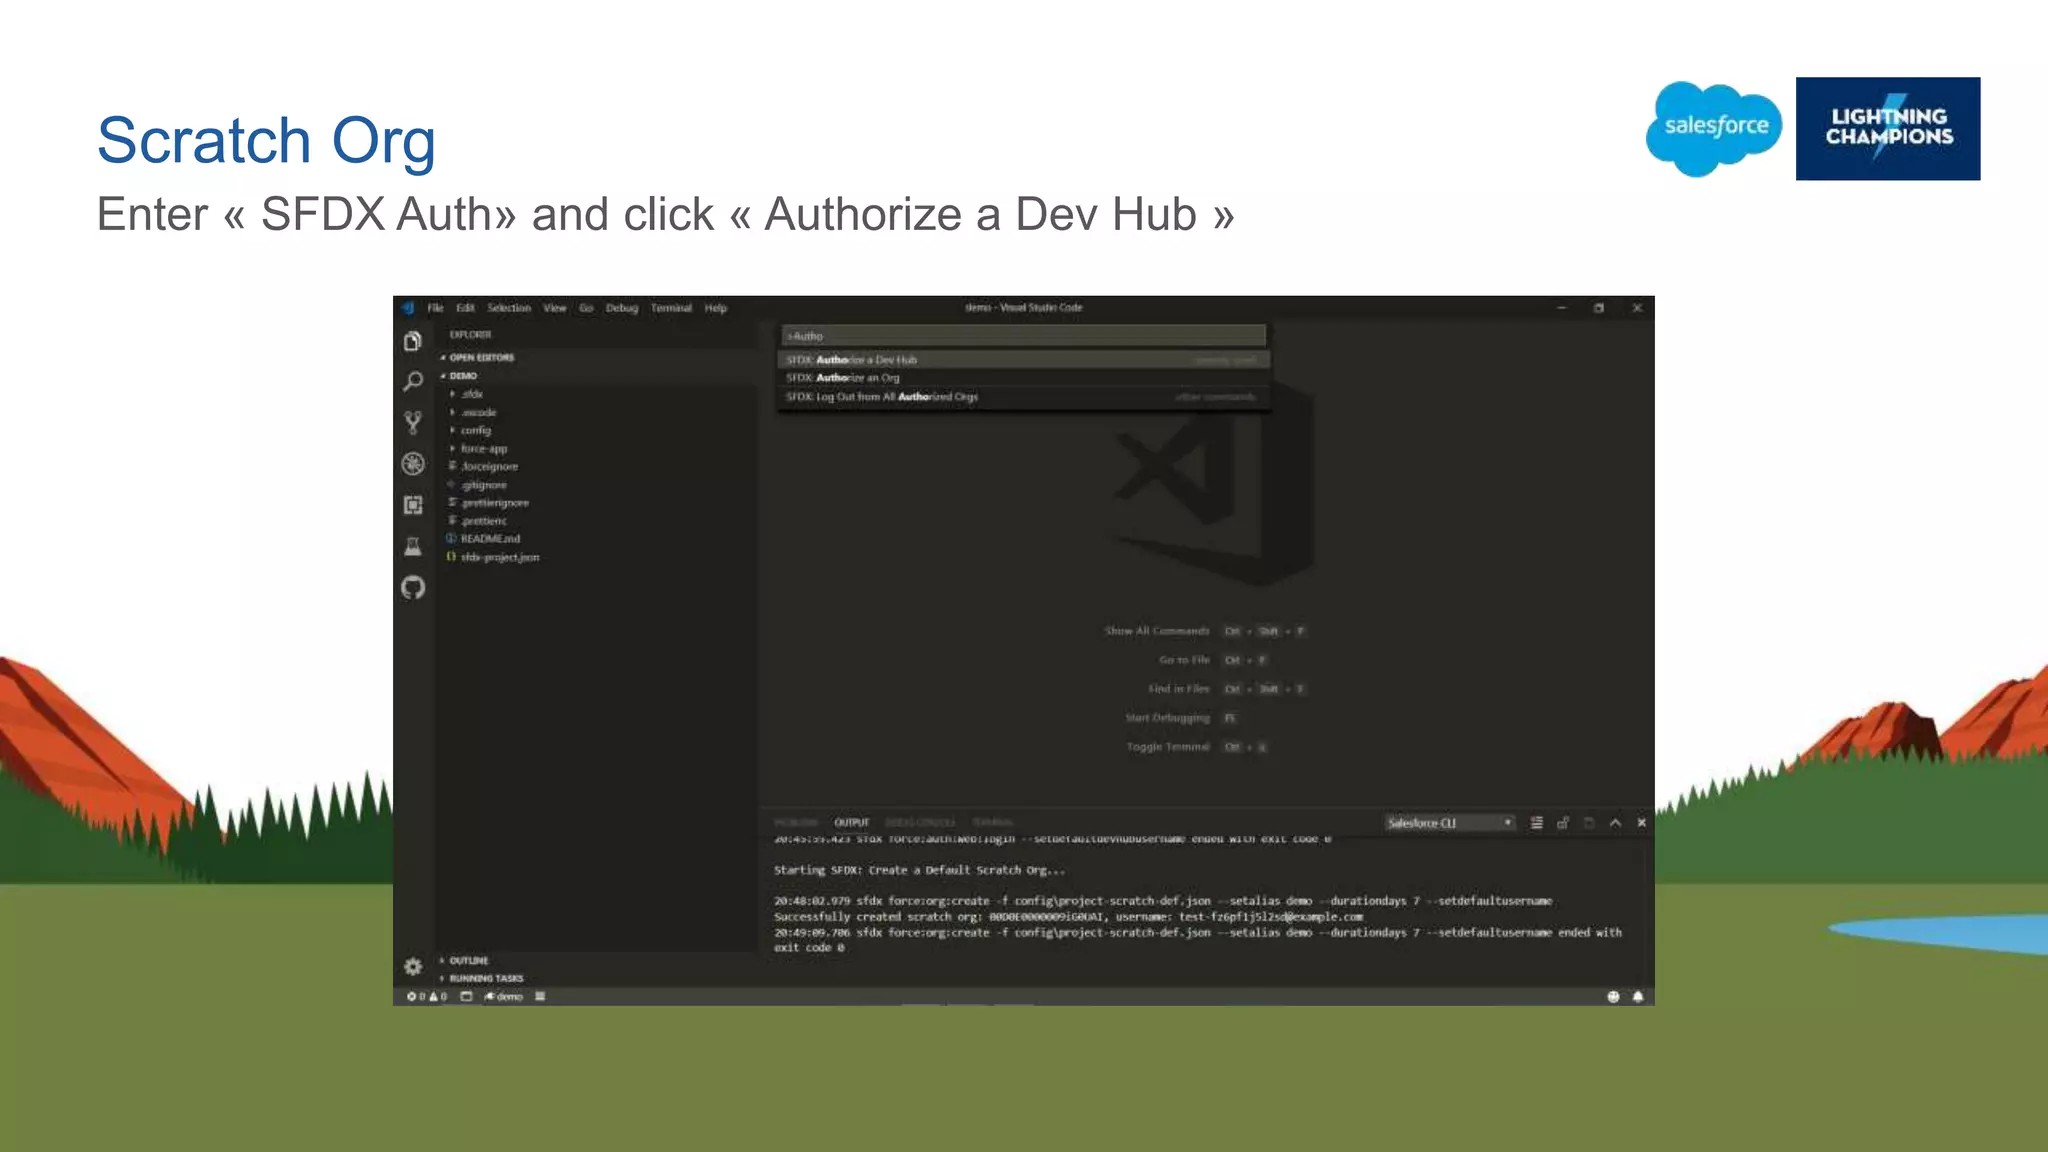Image resolution: width=2048 pixels, height=1152 pixels.
Task: Open the Extensions view icon
Action: pyautogui.click(x=413, y=505)
